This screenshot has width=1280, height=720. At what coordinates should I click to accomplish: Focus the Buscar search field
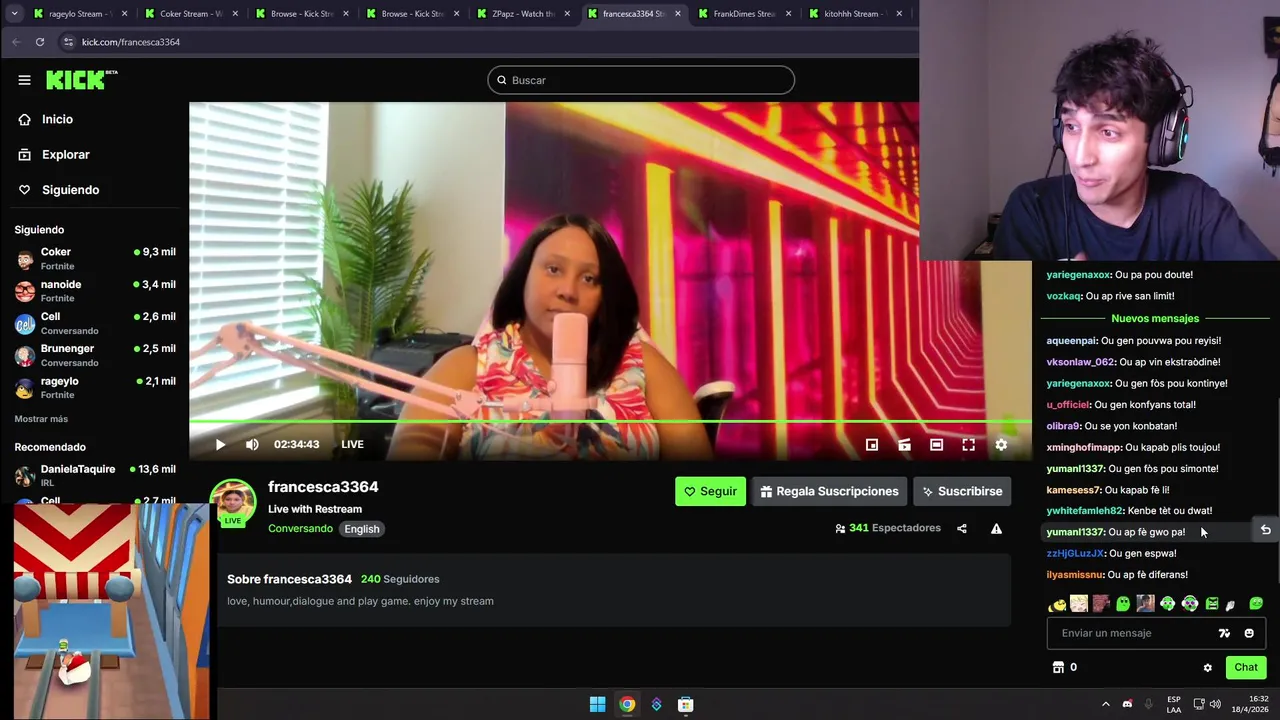(641, 80)
